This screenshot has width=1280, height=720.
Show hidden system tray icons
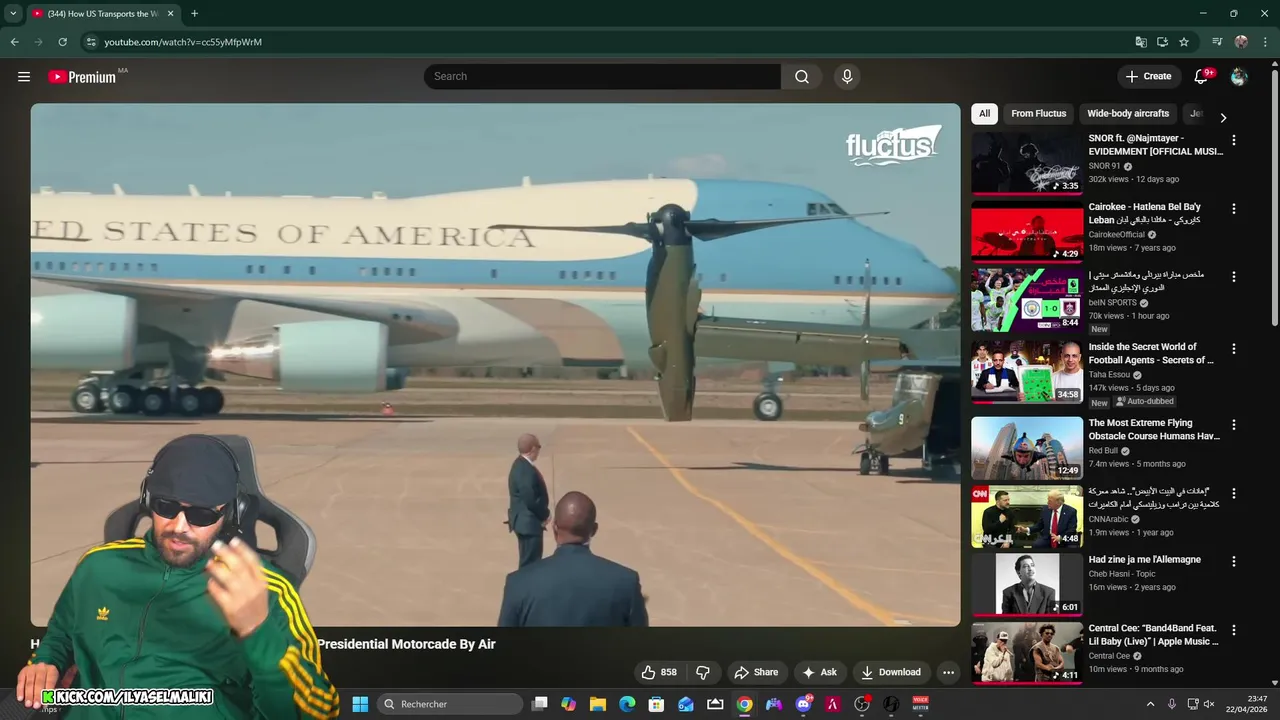point(1150,704)
